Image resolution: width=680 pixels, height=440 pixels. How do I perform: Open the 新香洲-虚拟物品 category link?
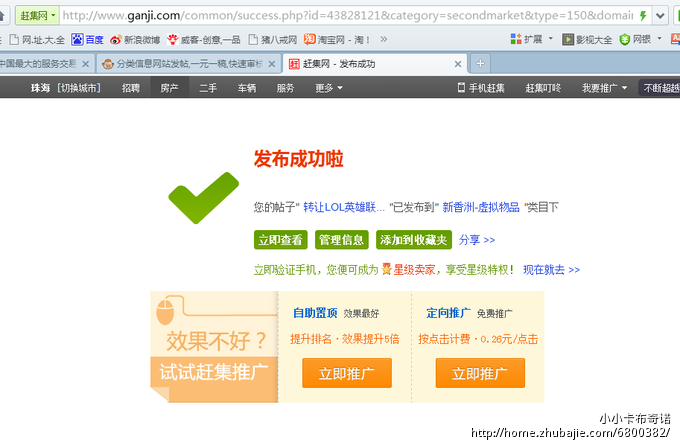481,207
